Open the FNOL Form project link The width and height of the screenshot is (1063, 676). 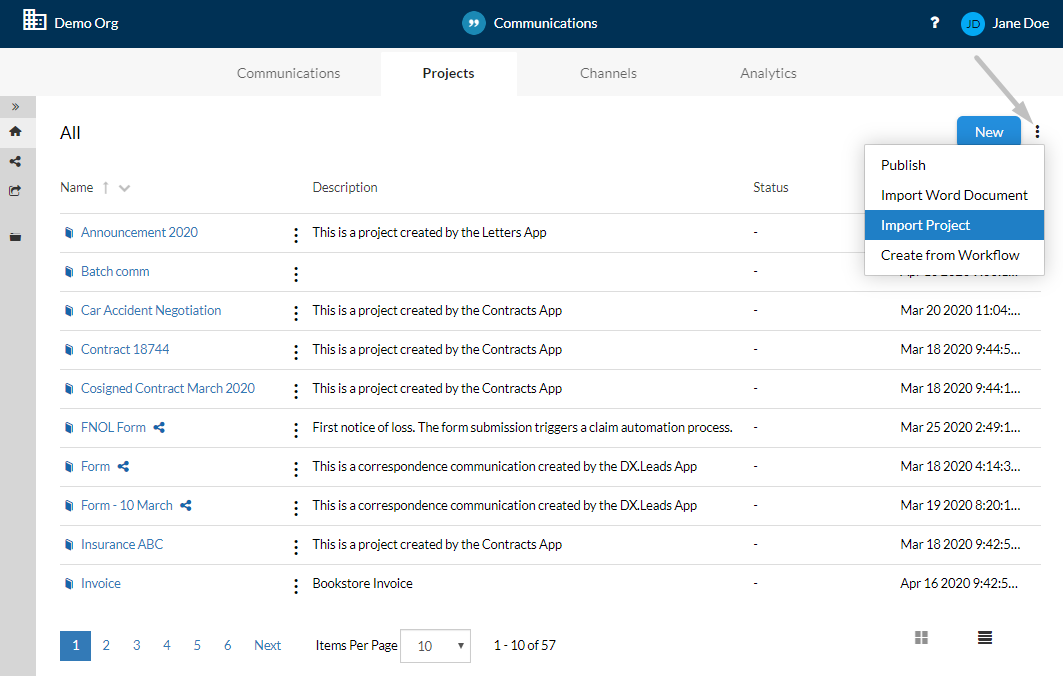click(x=113, y=427)
